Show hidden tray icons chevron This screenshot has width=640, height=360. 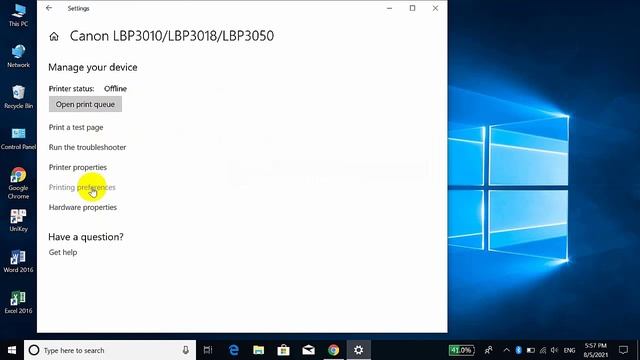pos(507,350)
